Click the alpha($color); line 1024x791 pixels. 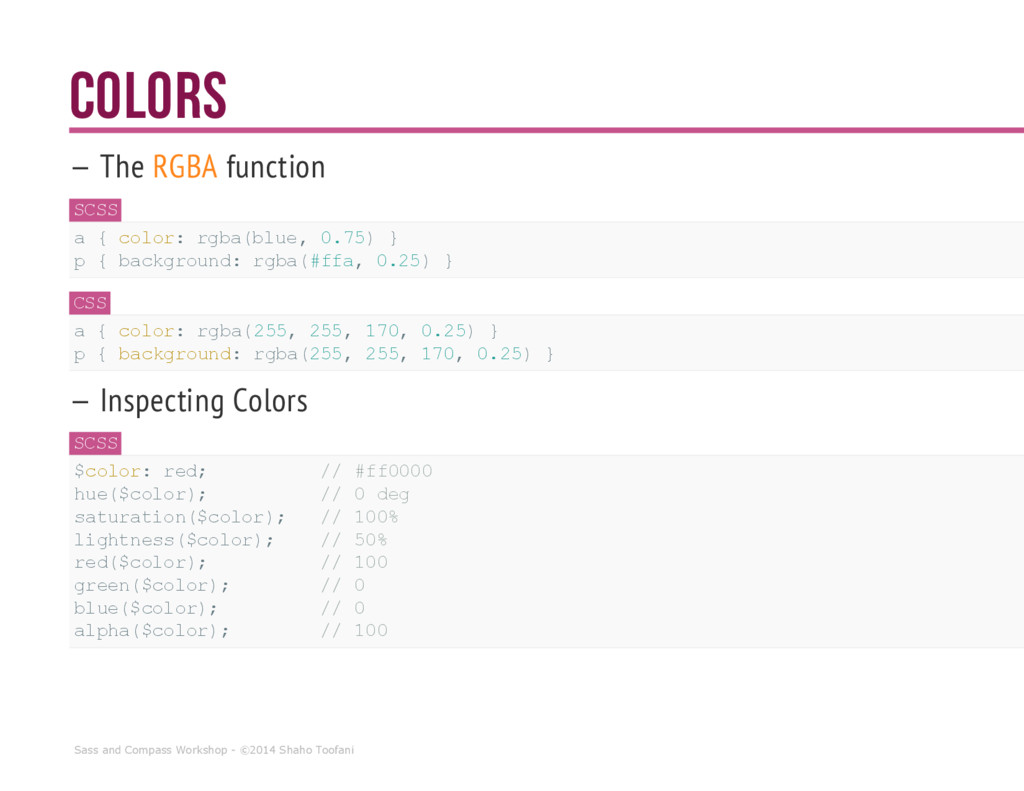tap(152, 631)
